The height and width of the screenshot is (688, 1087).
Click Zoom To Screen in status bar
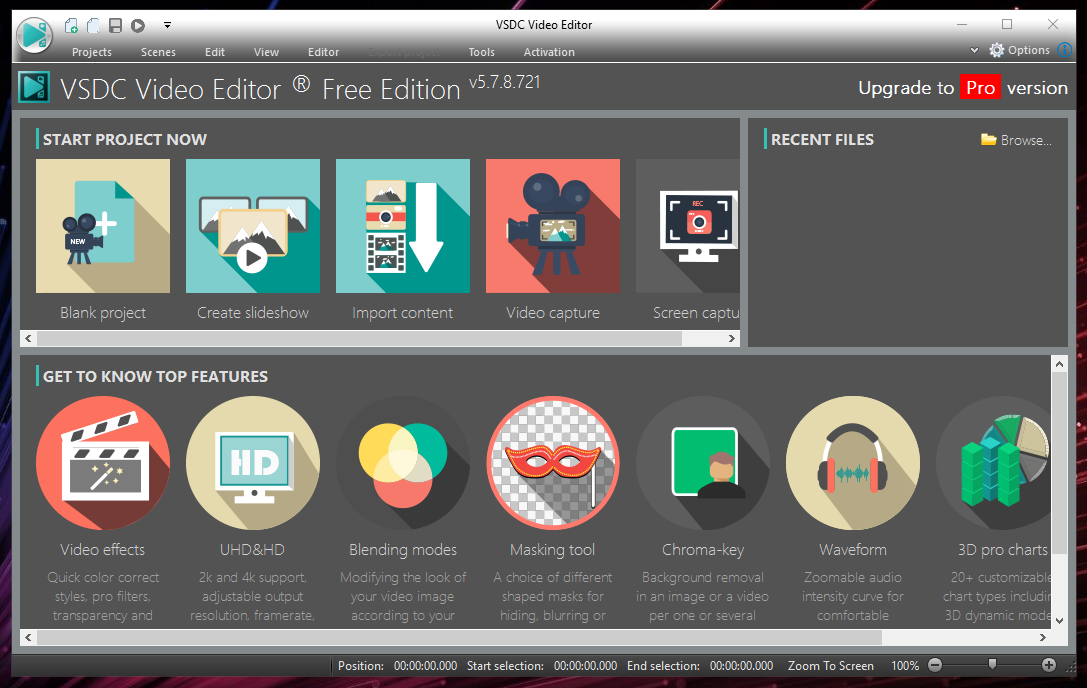831,666
